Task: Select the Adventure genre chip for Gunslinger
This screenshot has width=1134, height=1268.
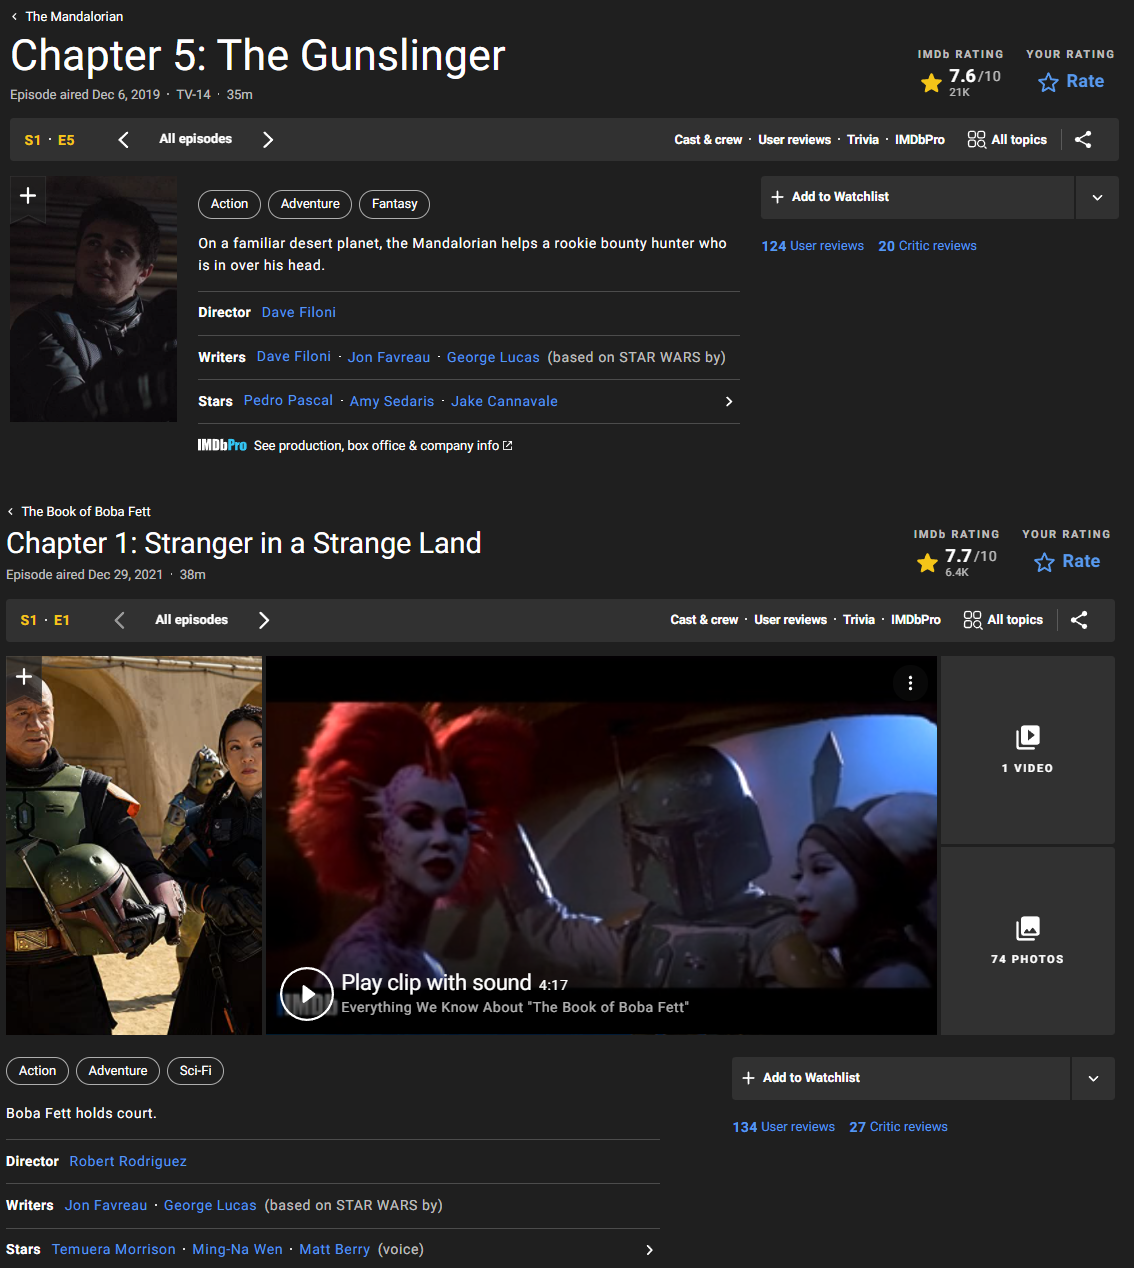Action: pyautogui.click(x=310, y=204)
